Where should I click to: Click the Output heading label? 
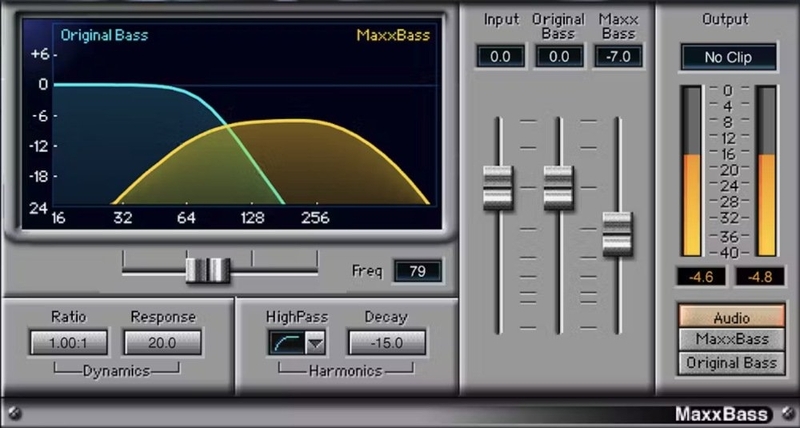(x=725, y=19)
